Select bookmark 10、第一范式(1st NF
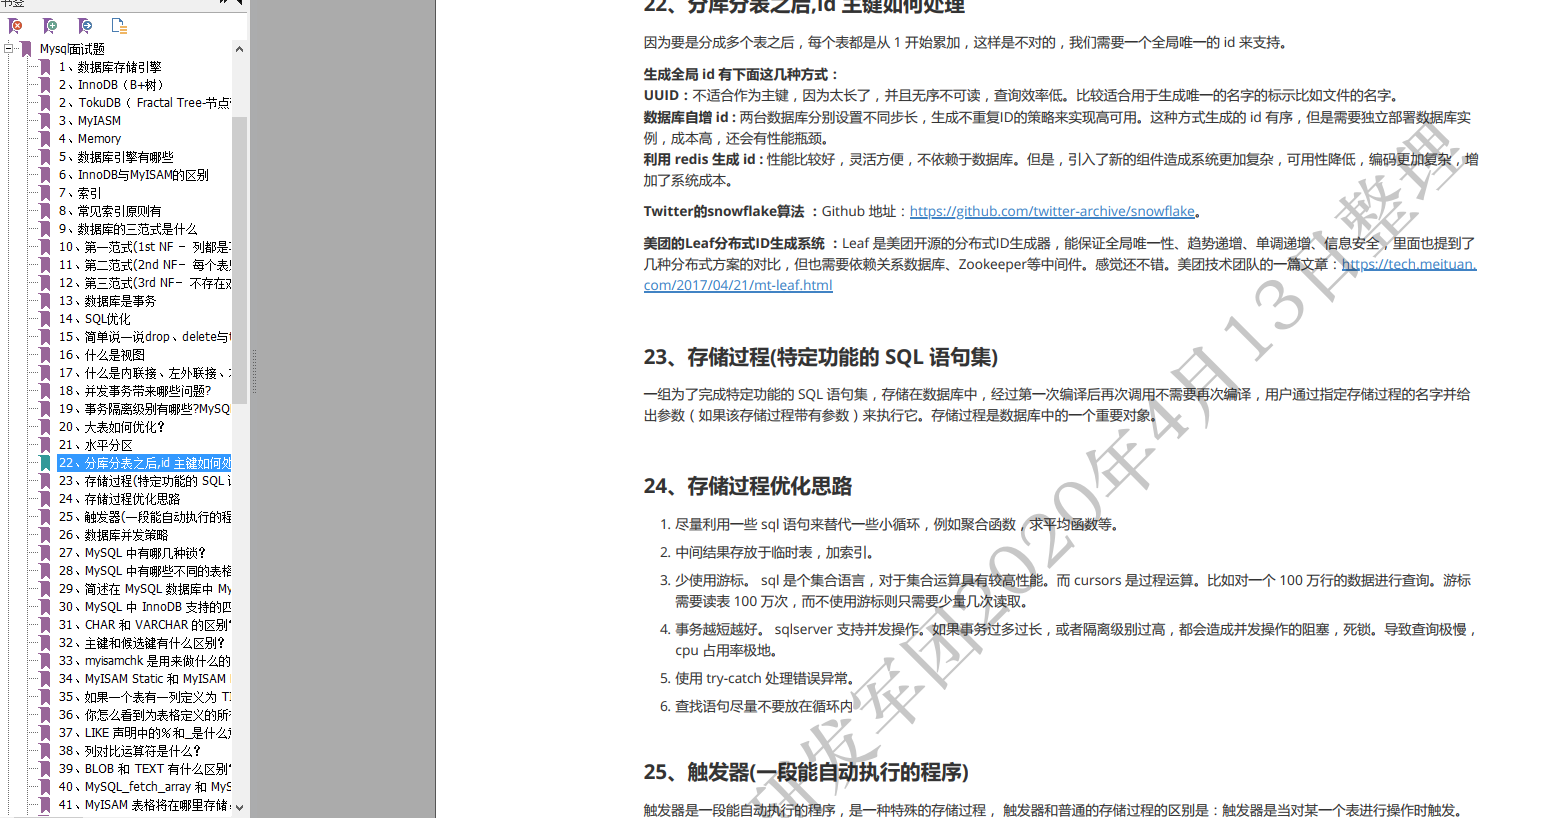This screenshot has height=818, width=1563. 144,247
